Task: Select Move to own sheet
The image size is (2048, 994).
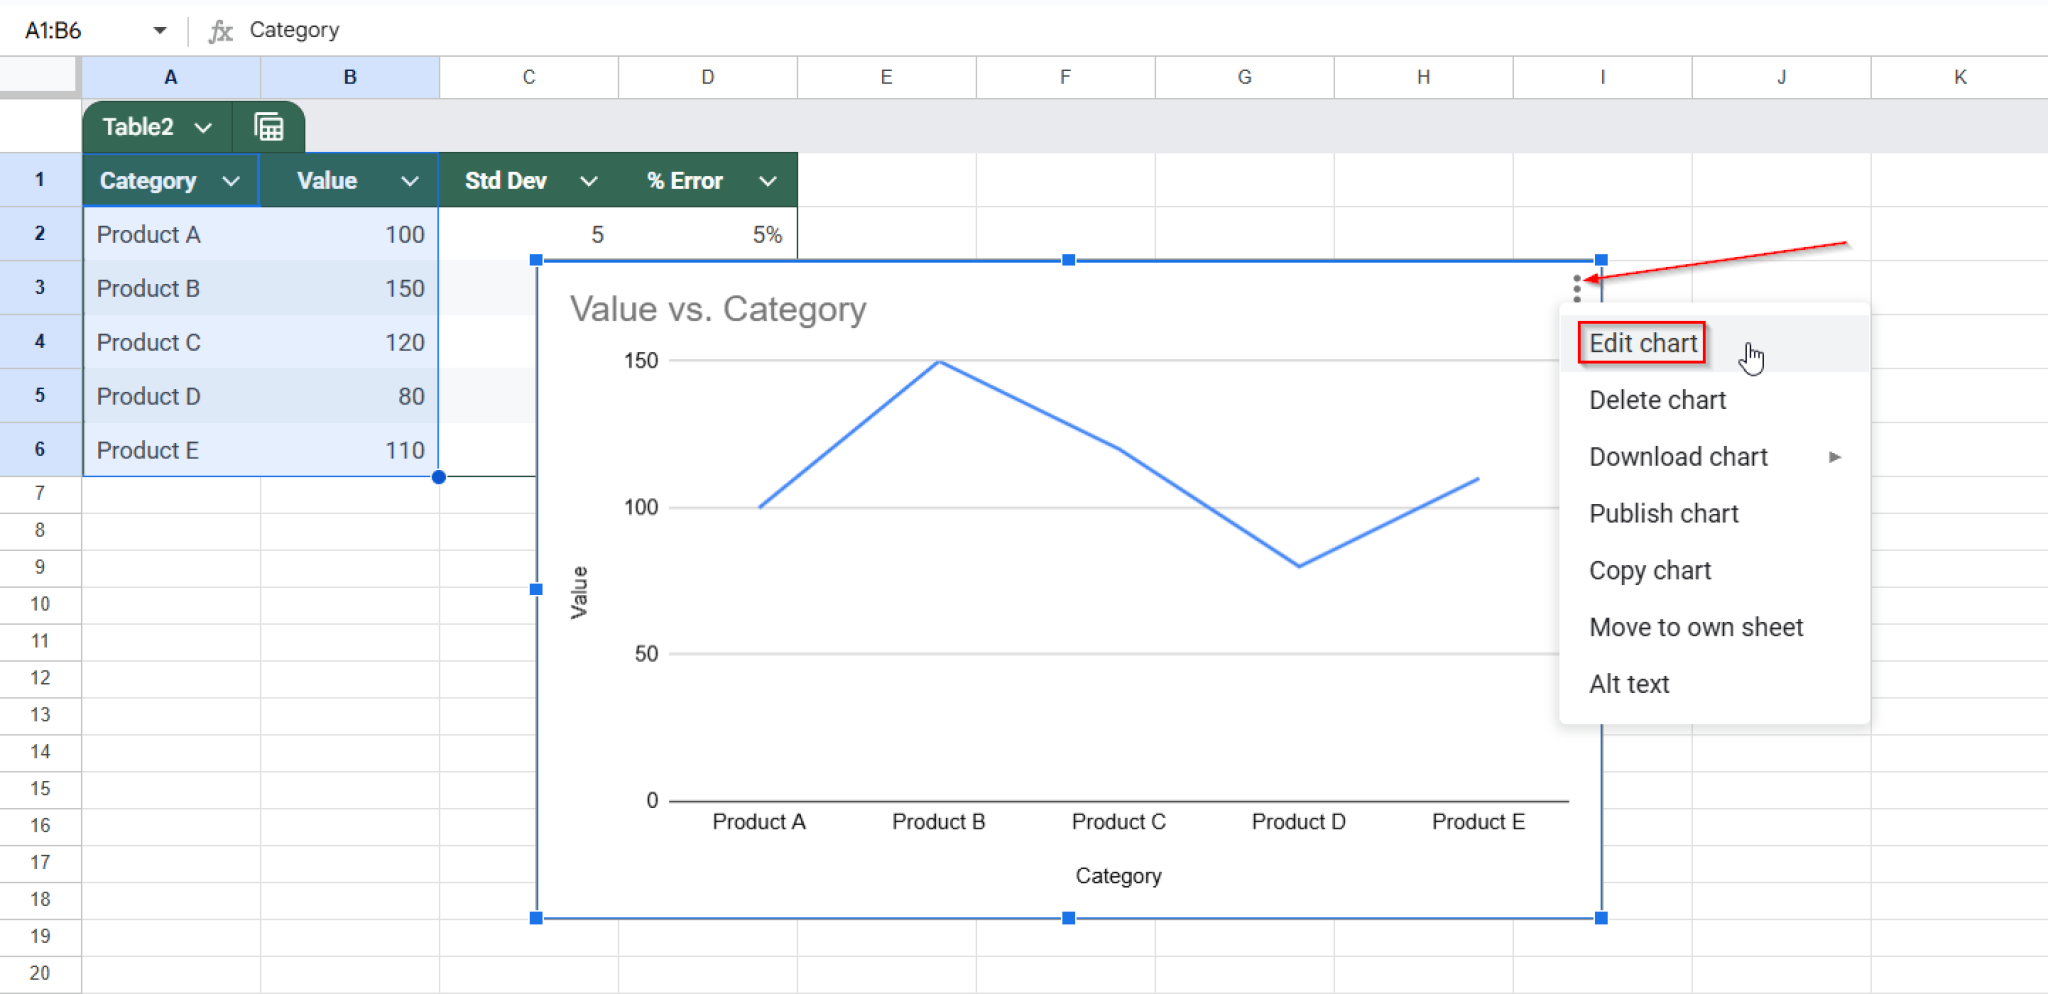Action: point(1696,627)
